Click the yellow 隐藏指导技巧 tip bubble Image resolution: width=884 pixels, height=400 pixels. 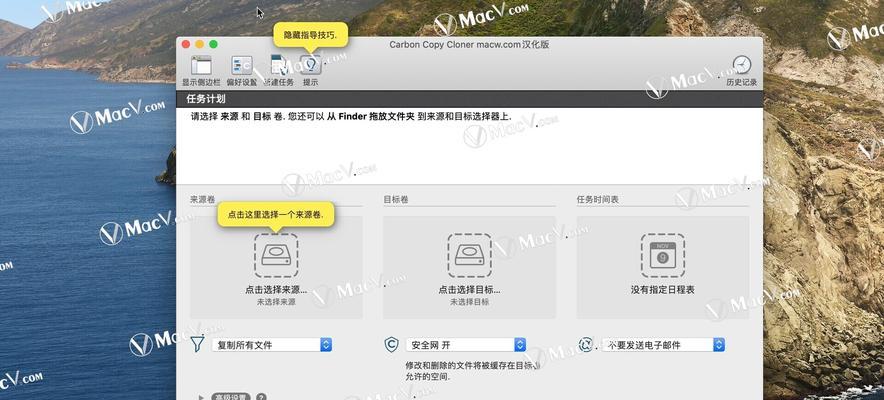point(310,35)
